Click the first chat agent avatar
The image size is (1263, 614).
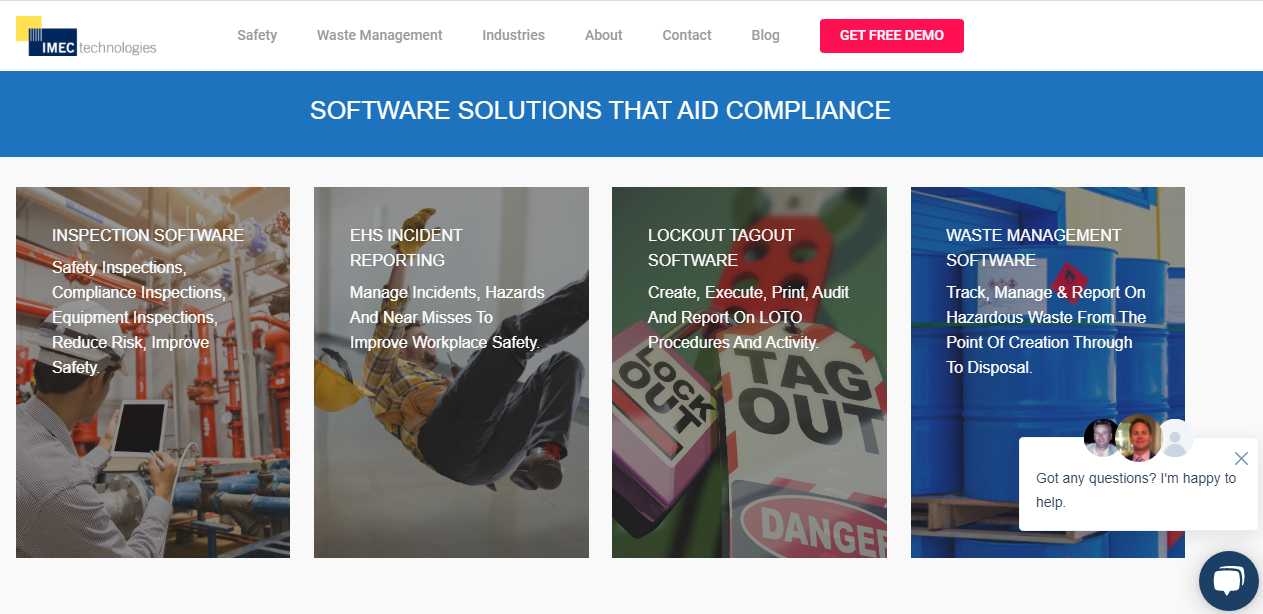pyautogui.click(x=1102, y=438)
